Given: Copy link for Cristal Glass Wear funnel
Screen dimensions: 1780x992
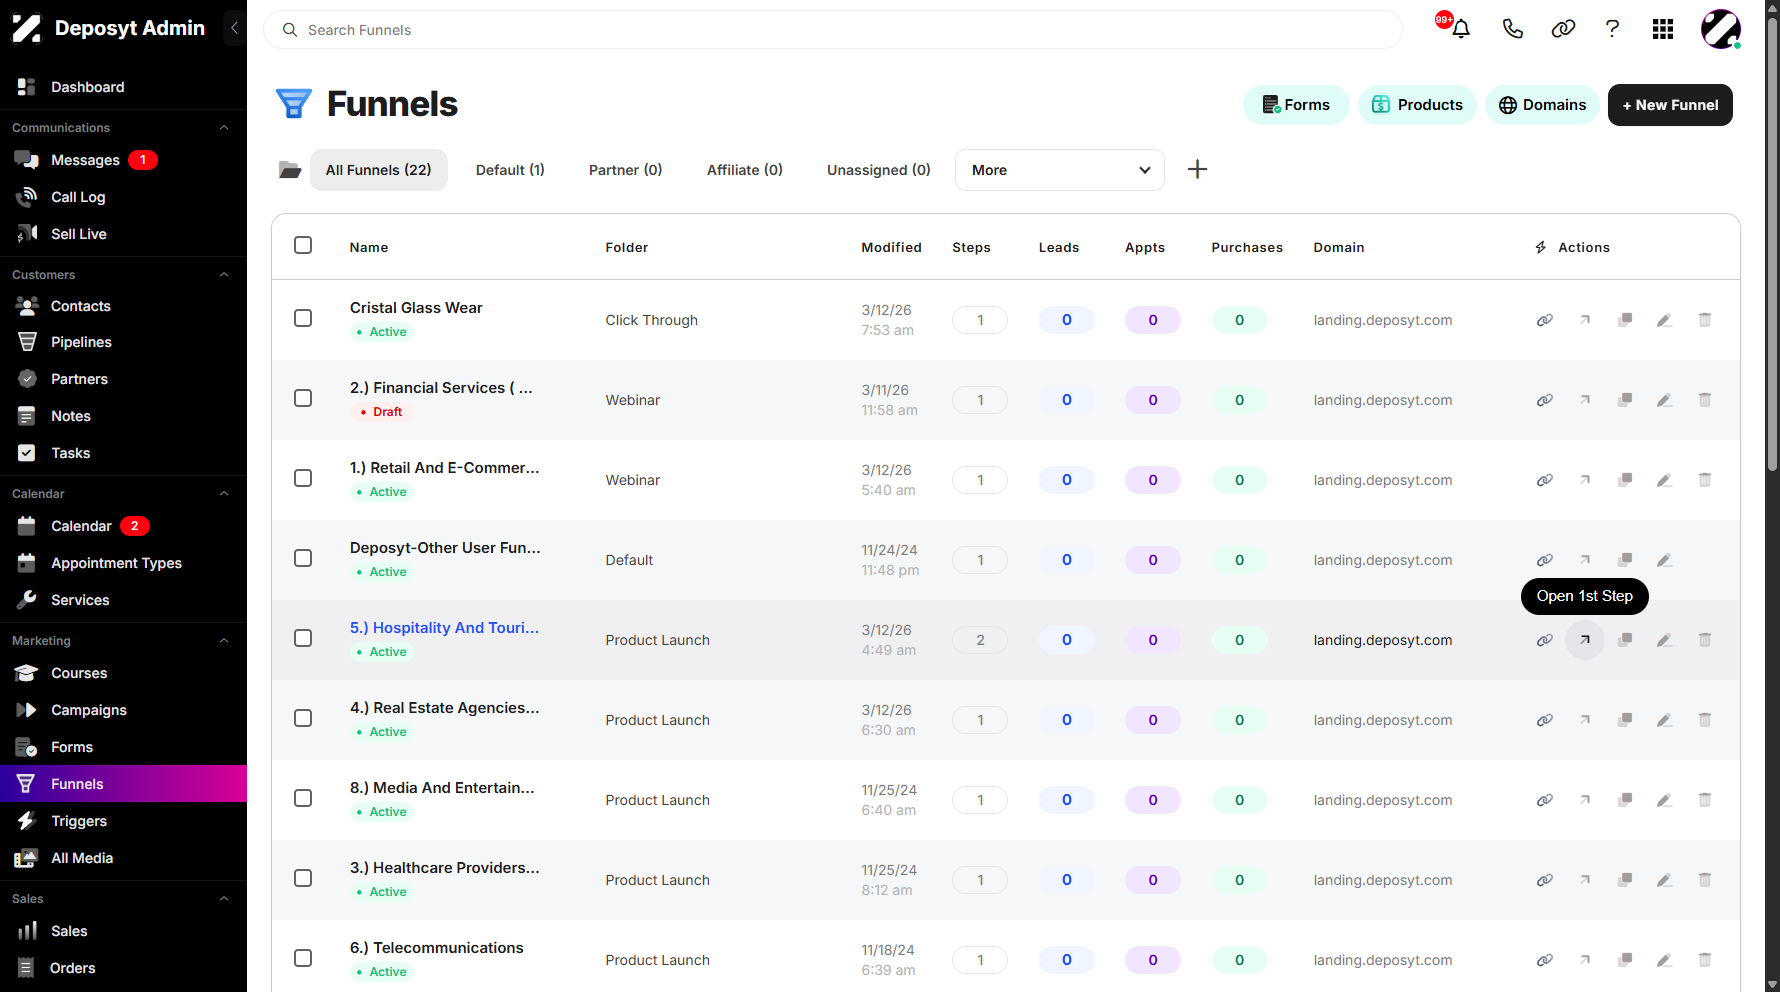Looking at the screenshot, I should (x=1545, y=320).
